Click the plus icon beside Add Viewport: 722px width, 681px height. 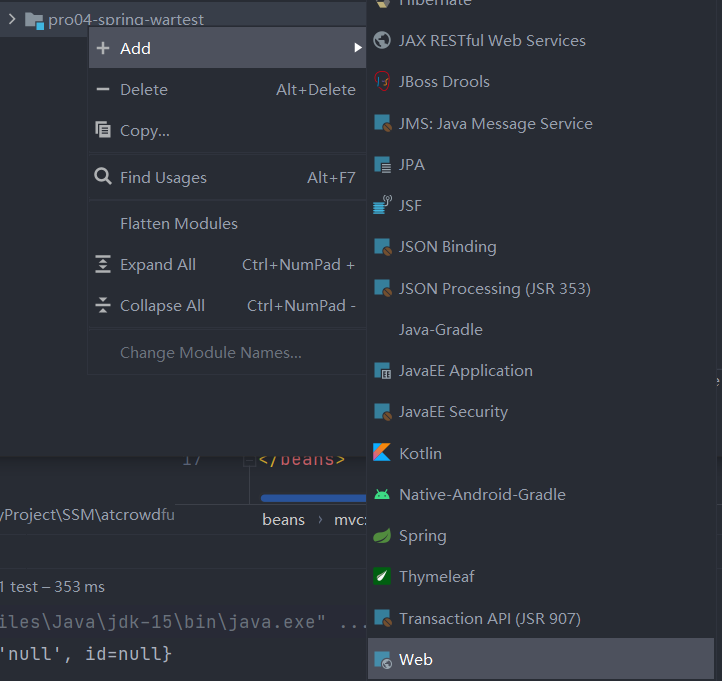(103, 48)
